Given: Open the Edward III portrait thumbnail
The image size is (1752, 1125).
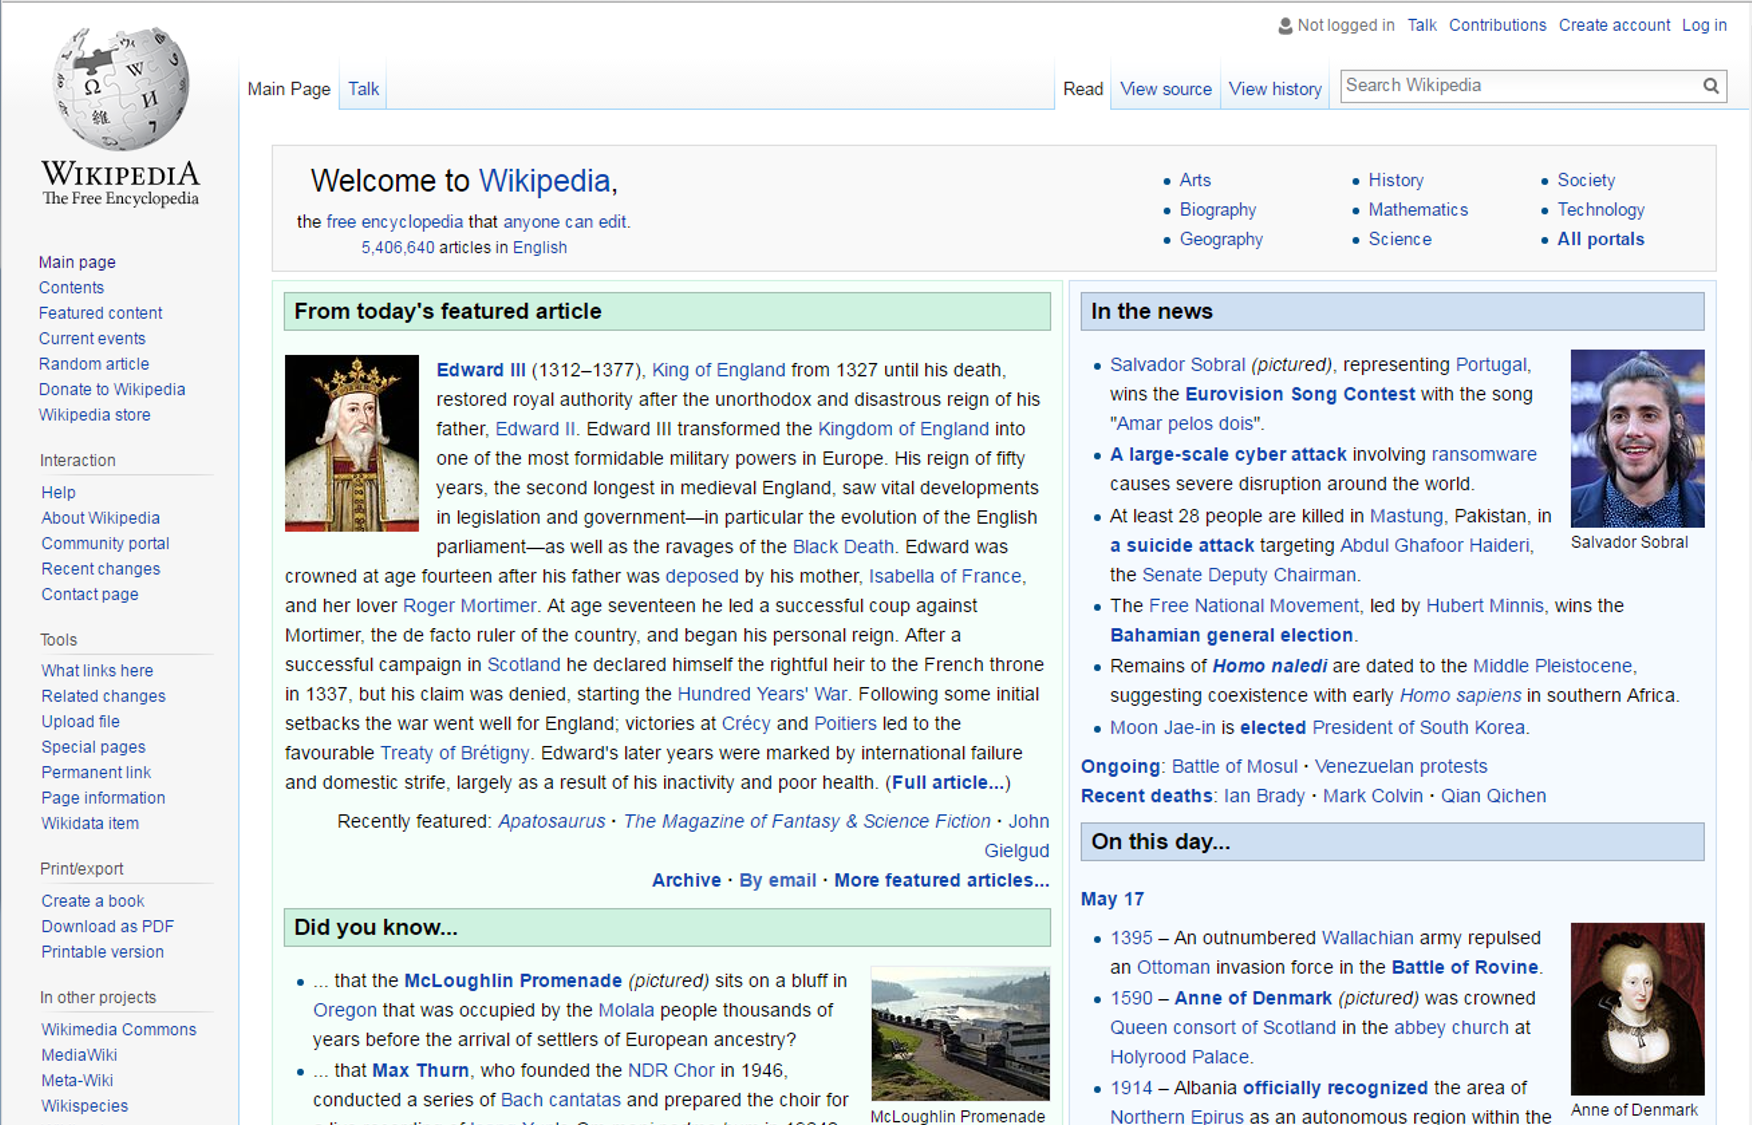Looking at the screenshot, I should pyautogui.click(x=352, y=443).
